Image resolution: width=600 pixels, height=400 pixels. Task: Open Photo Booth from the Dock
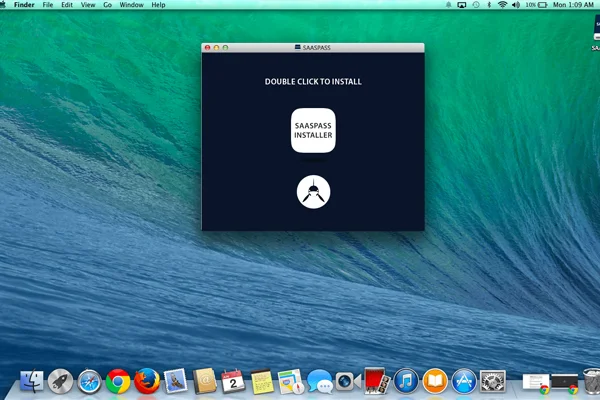click(x=377, y=381)
